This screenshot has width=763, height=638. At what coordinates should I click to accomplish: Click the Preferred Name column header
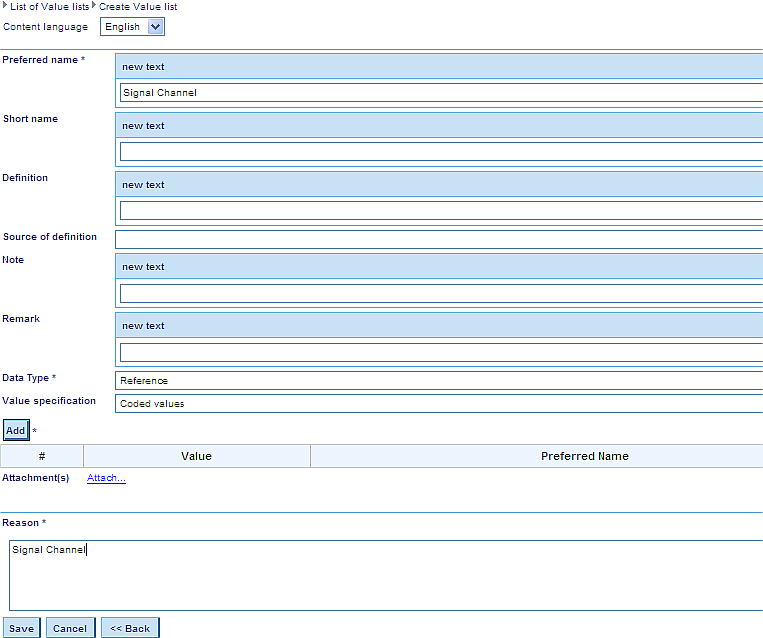[x=584, y=456]
